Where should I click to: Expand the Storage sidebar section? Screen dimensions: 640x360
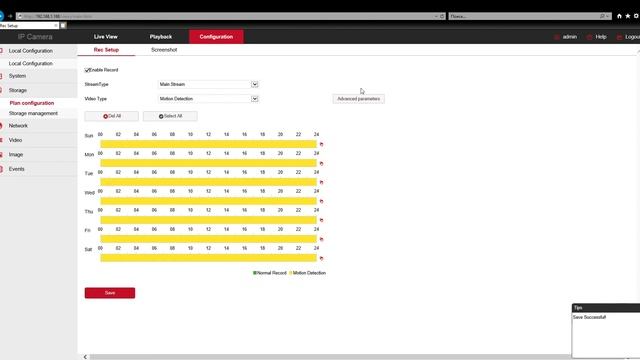(x=38, y=90)
